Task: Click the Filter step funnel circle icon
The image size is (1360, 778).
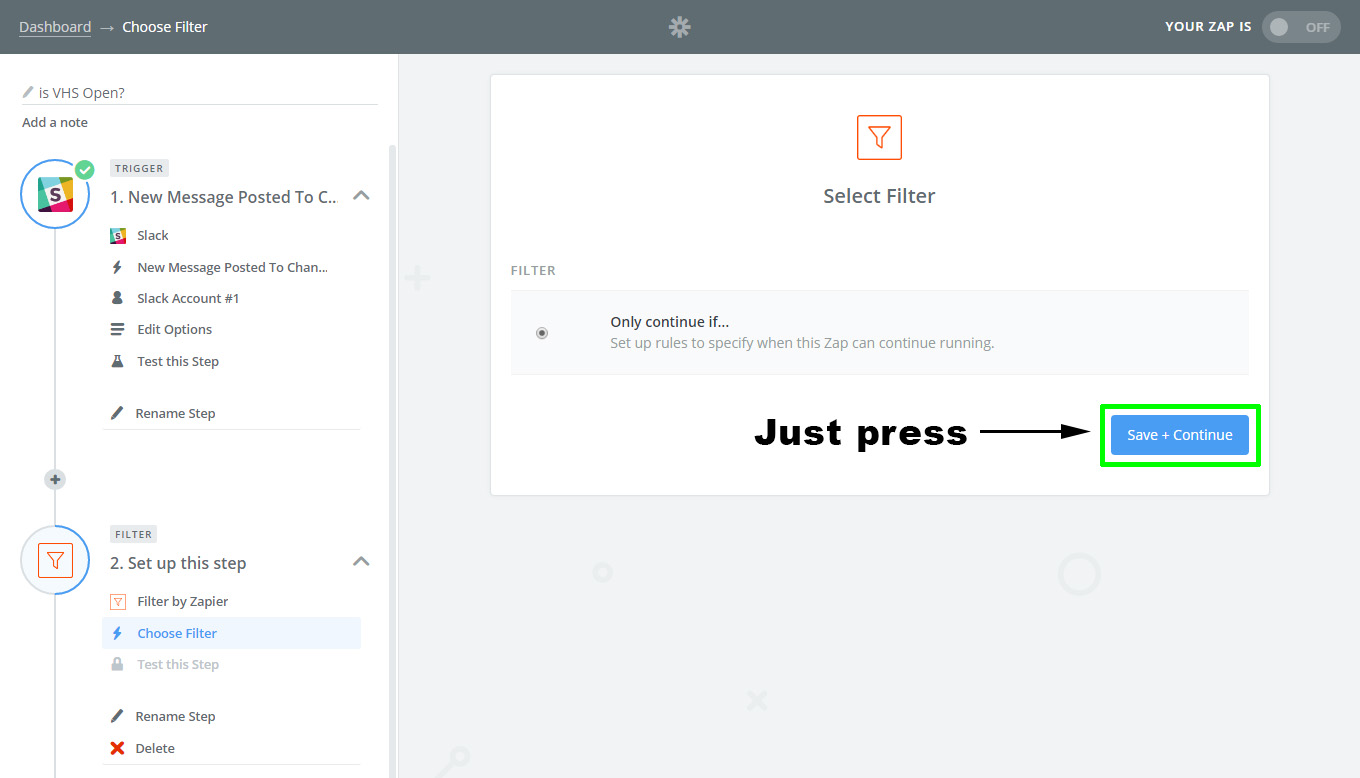Action: tap(56, 561)
